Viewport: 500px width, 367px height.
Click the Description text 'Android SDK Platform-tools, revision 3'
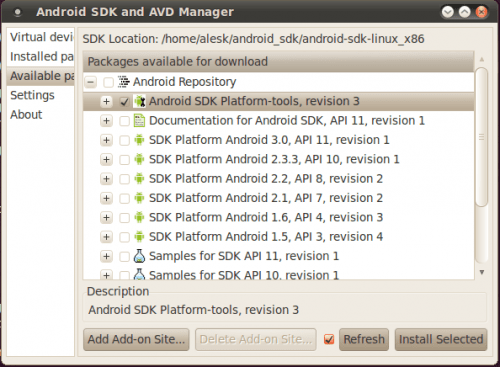coord(193,310)
